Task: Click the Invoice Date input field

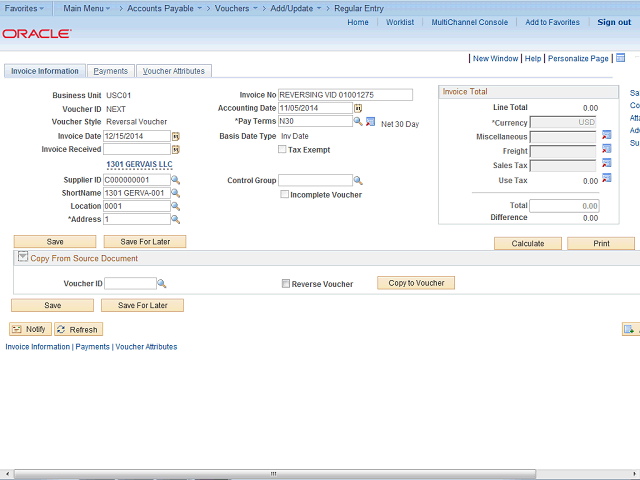Action: pos(137,136)
